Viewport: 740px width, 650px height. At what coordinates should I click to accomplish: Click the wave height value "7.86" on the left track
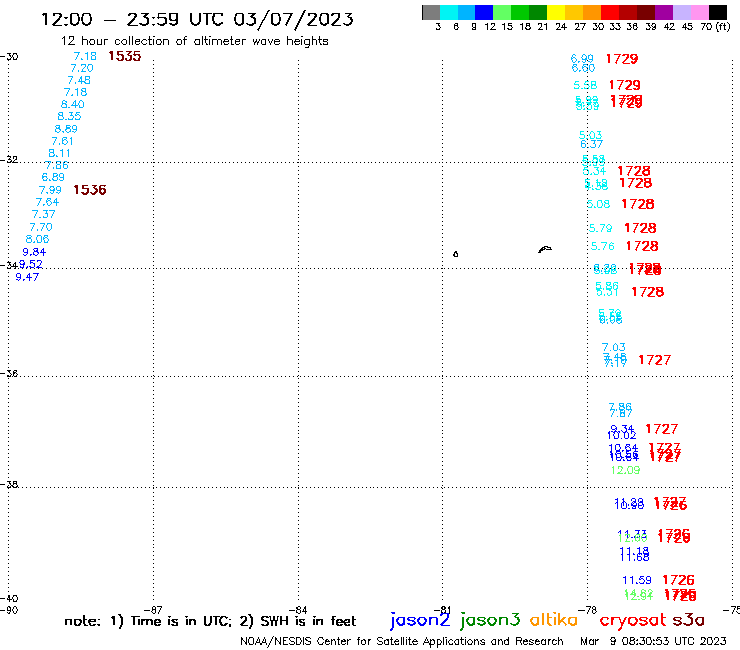[x=57, y=165]
